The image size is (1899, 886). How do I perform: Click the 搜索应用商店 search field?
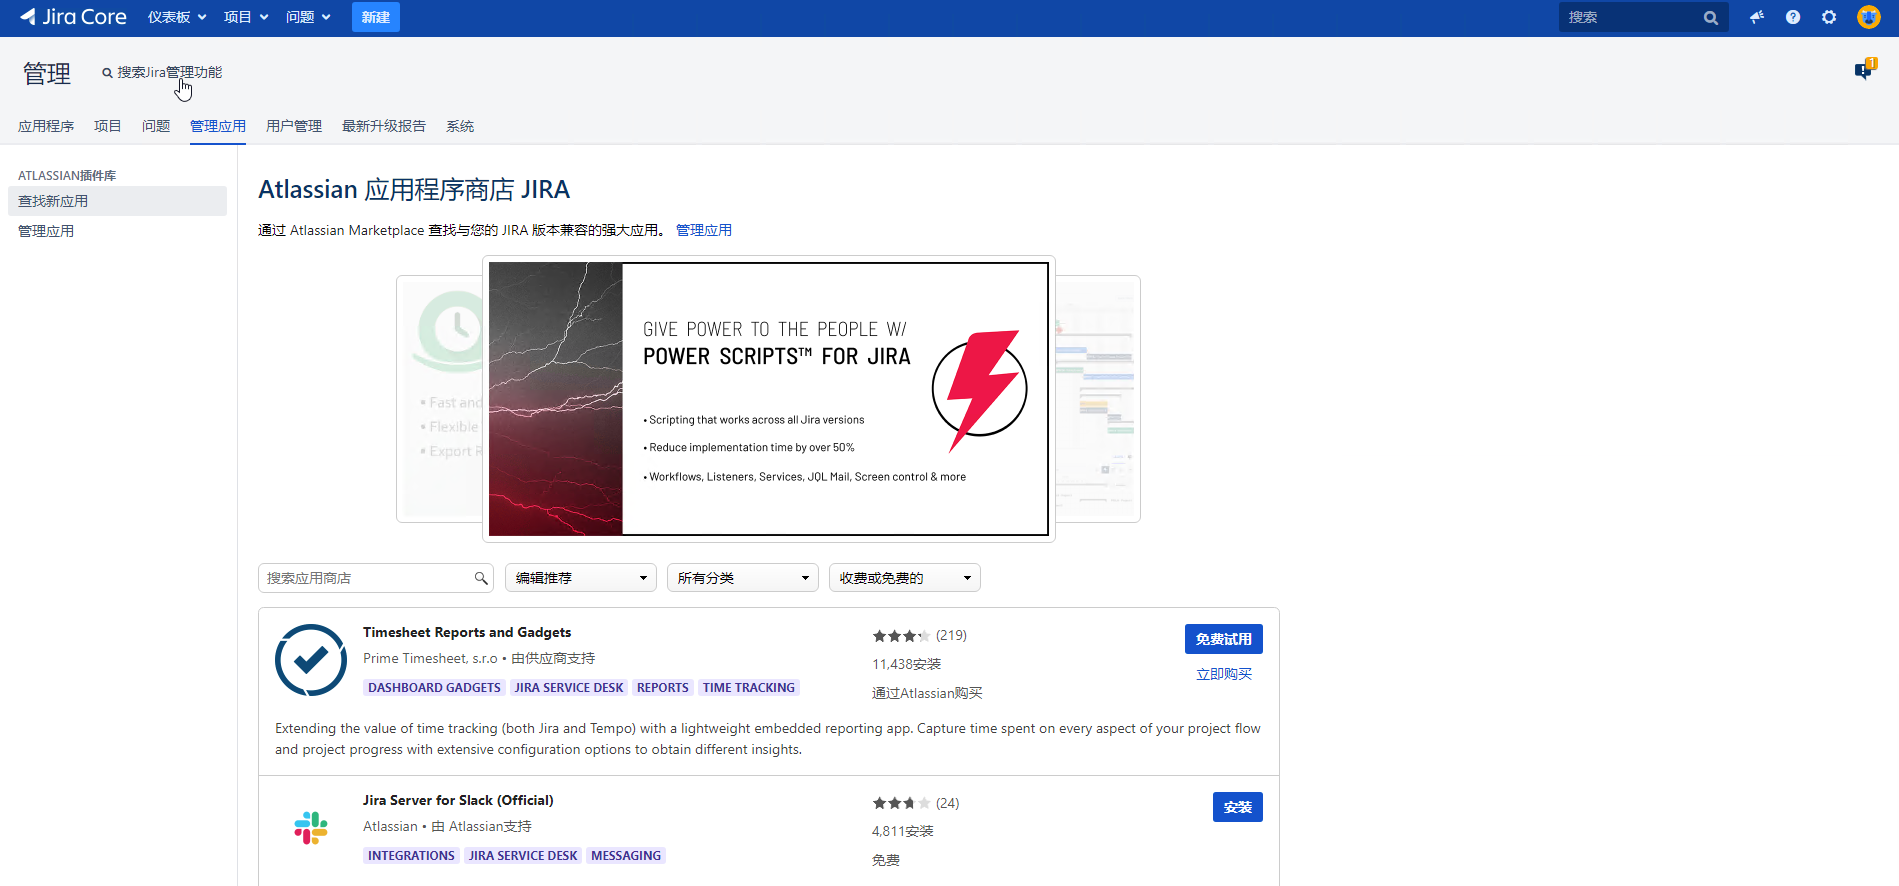coord(376,578)
